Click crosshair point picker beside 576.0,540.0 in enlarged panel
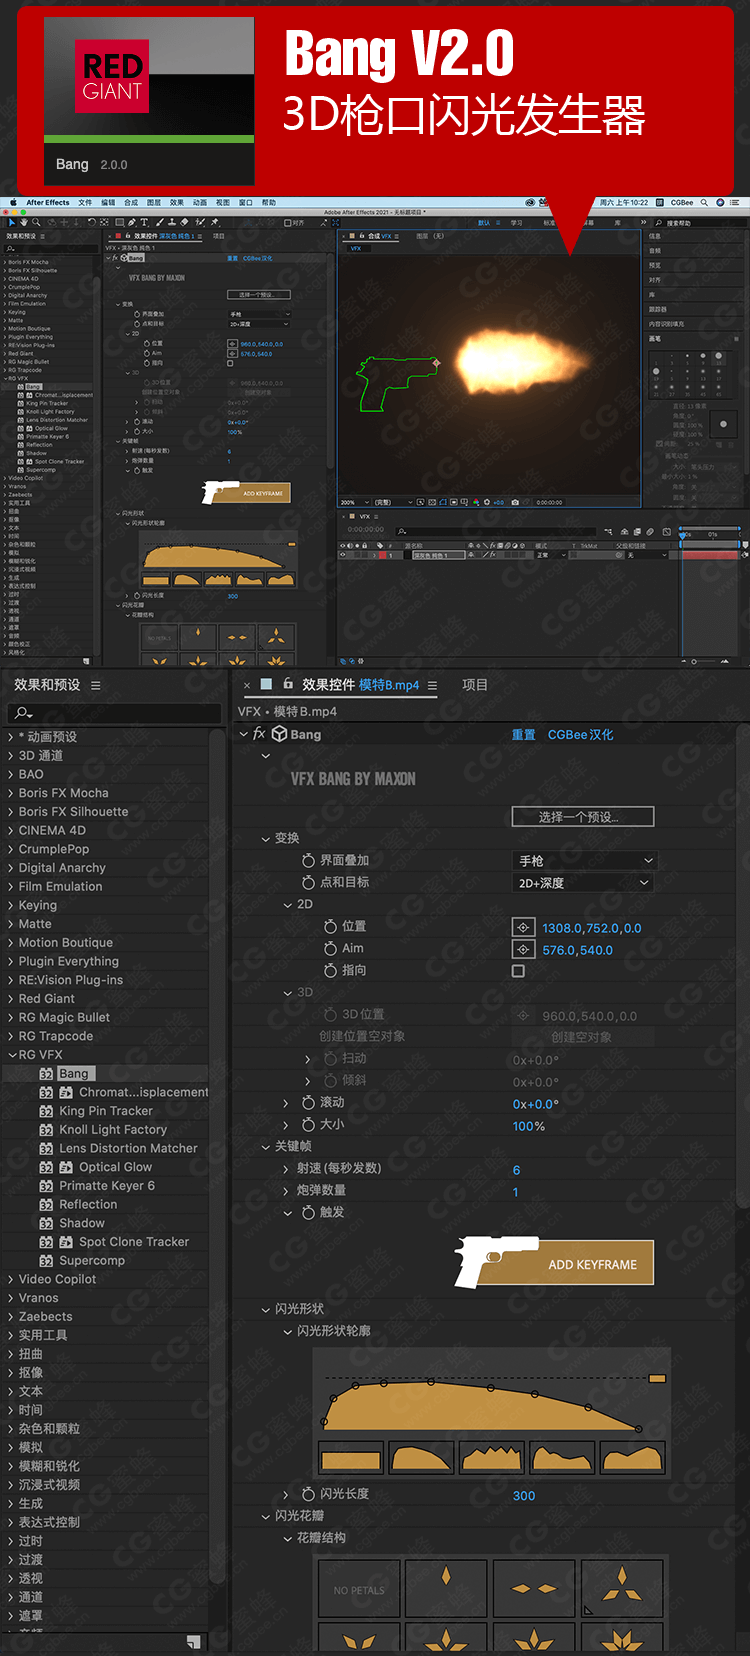 click(522, 949)
